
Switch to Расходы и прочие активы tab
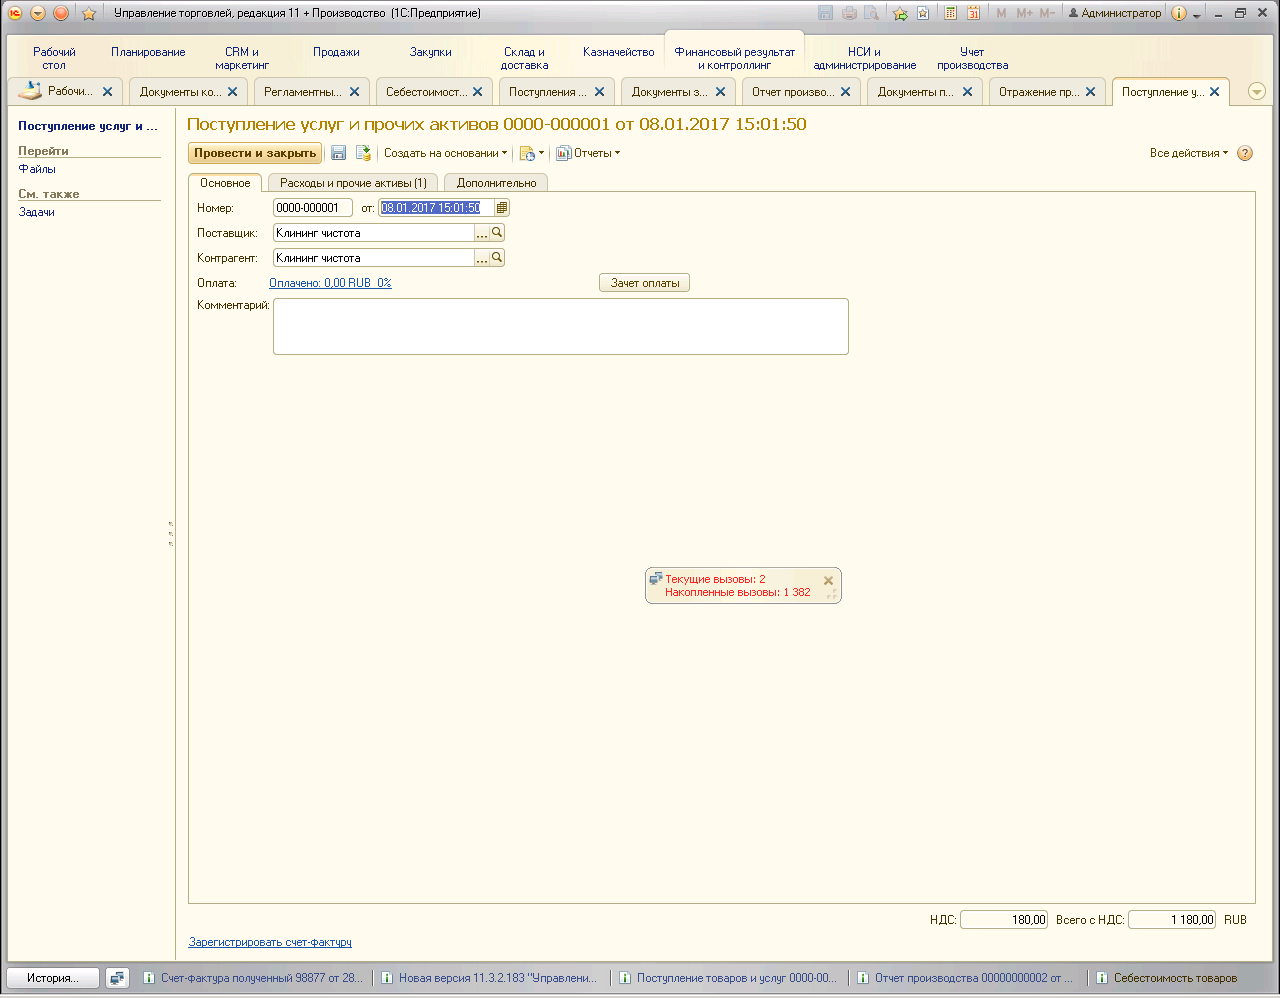coord(353,183)
